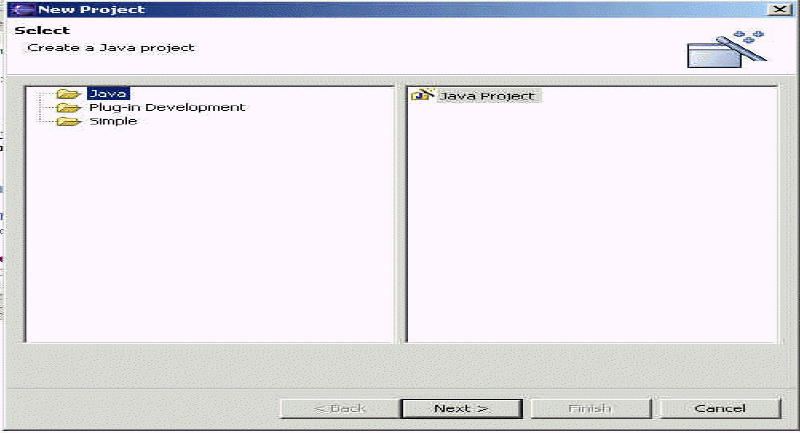
Task: Click the Java folder icon in the tree
Action: point(68,94)
